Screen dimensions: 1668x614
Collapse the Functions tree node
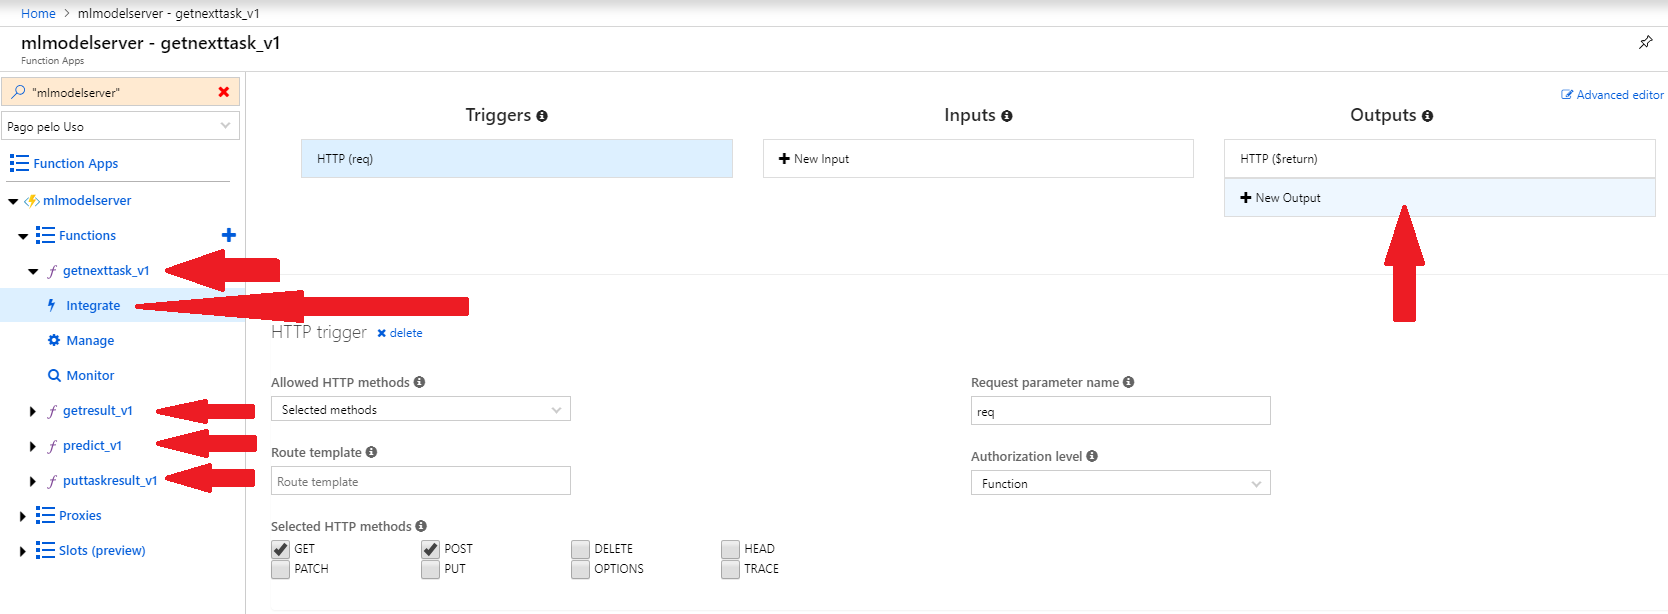[x=23, y=236]
